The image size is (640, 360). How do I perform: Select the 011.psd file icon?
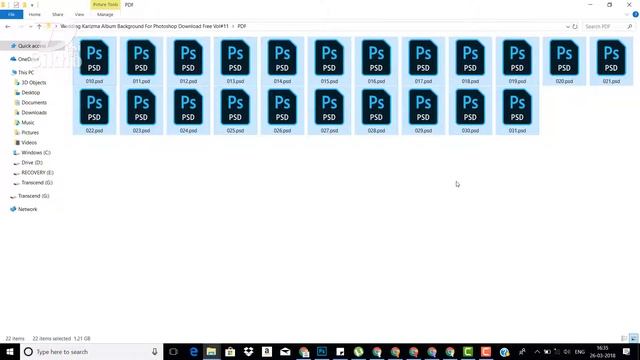141,58
